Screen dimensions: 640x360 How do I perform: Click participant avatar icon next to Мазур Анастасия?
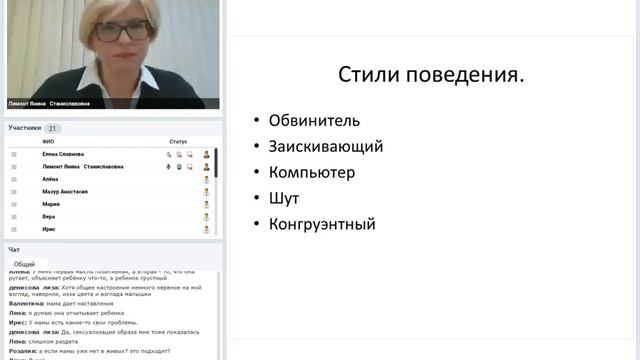click(207, 192)
